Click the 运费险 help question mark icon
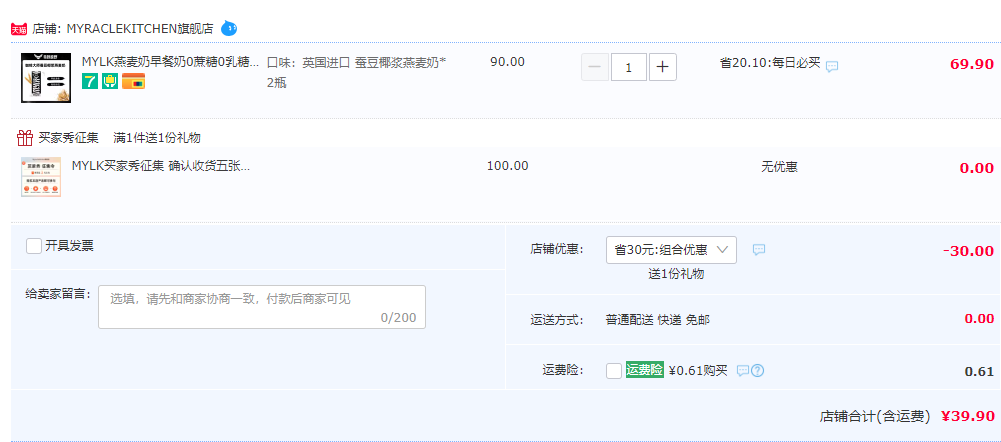Screen dimensions: 1001x442 (x=757, y=370)
